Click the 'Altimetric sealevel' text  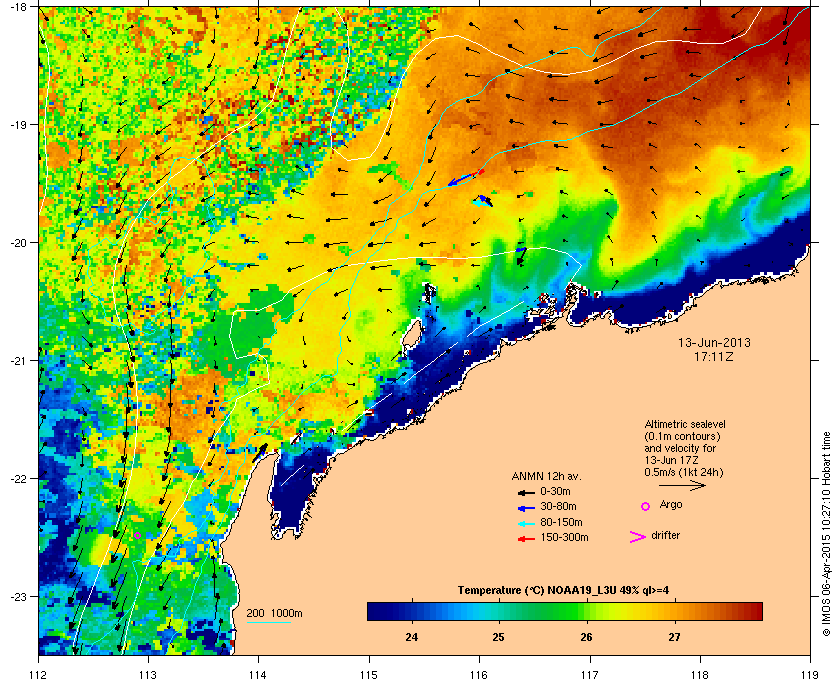[x=685, y=424]
